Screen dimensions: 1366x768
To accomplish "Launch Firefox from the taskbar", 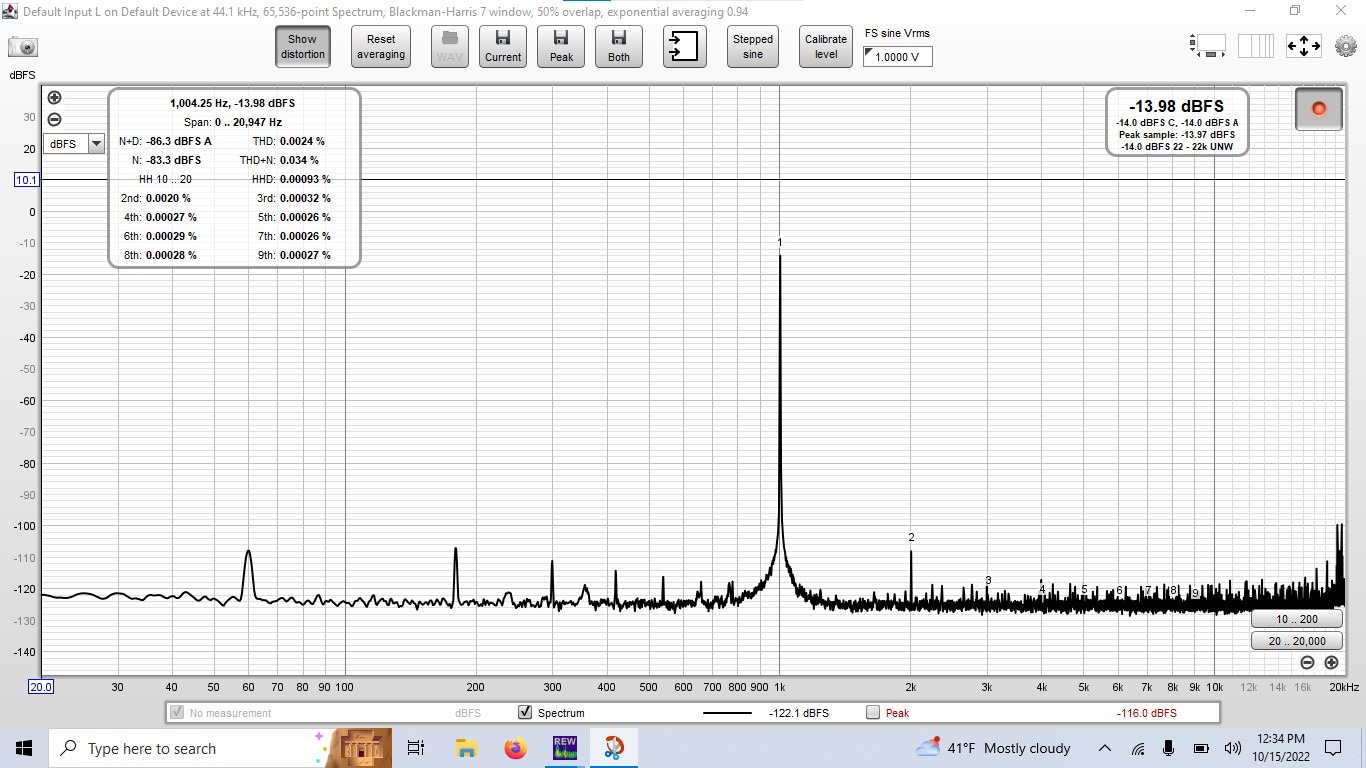I will click(515, 748).
